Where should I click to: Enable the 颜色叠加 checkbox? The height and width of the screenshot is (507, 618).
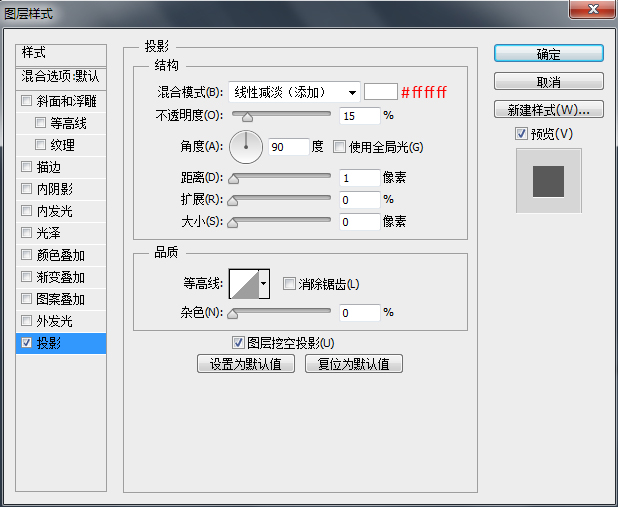(x=26, y=255)
